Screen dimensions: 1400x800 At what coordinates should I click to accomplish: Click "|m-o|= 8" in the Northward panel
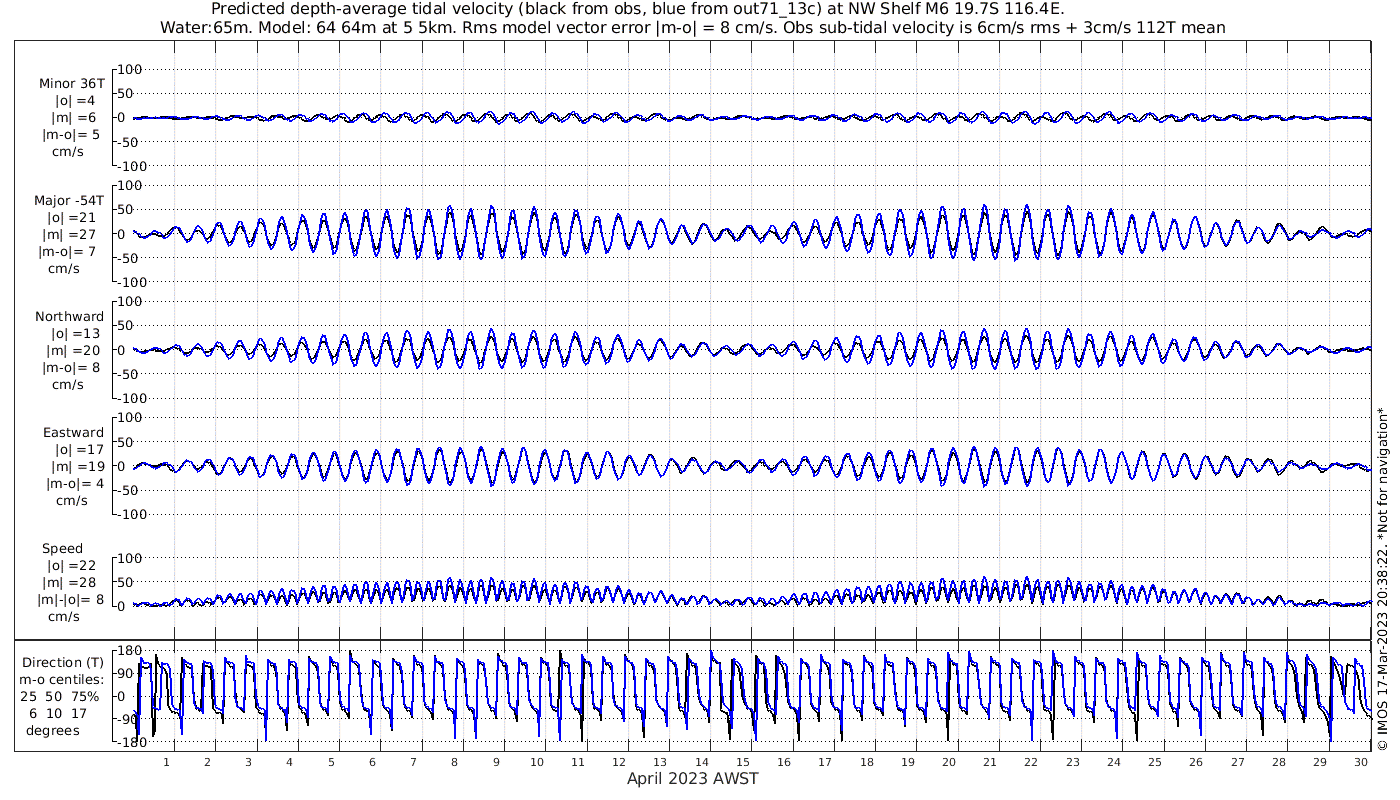(70, 367)
